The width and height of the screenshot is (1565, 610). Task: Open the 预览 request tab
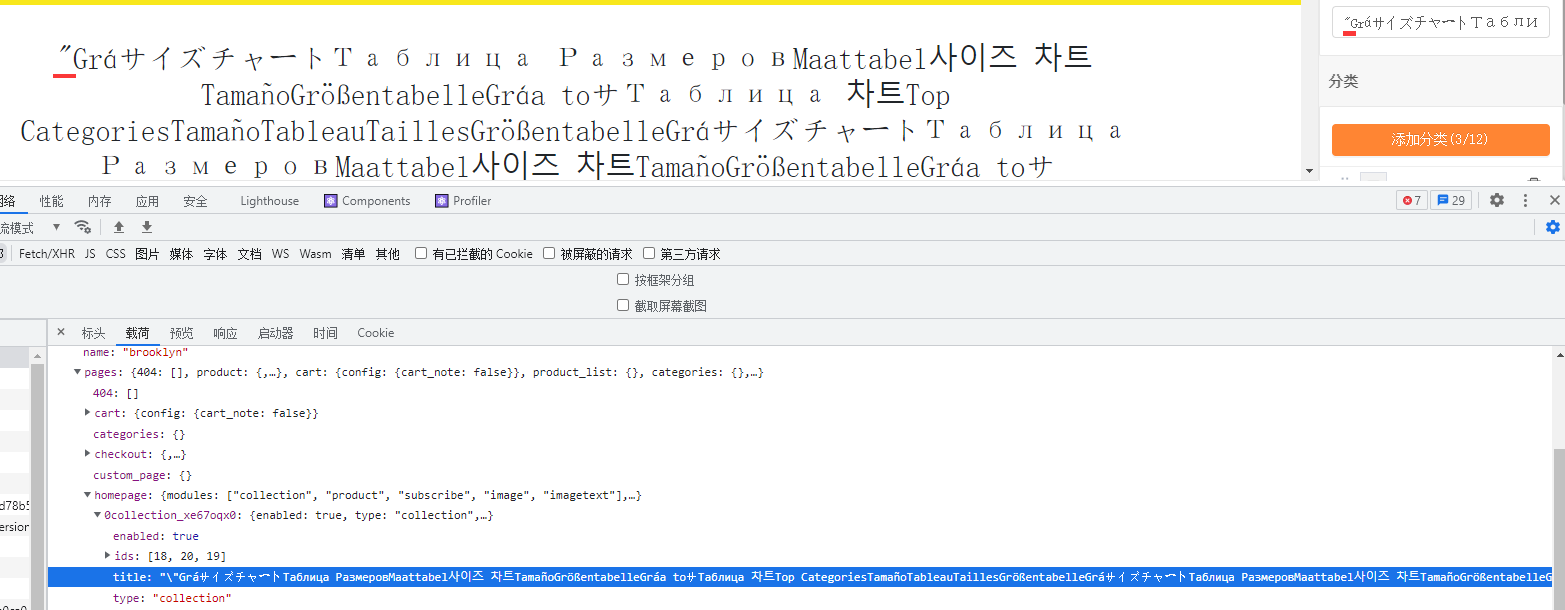[x=181, y=333]
